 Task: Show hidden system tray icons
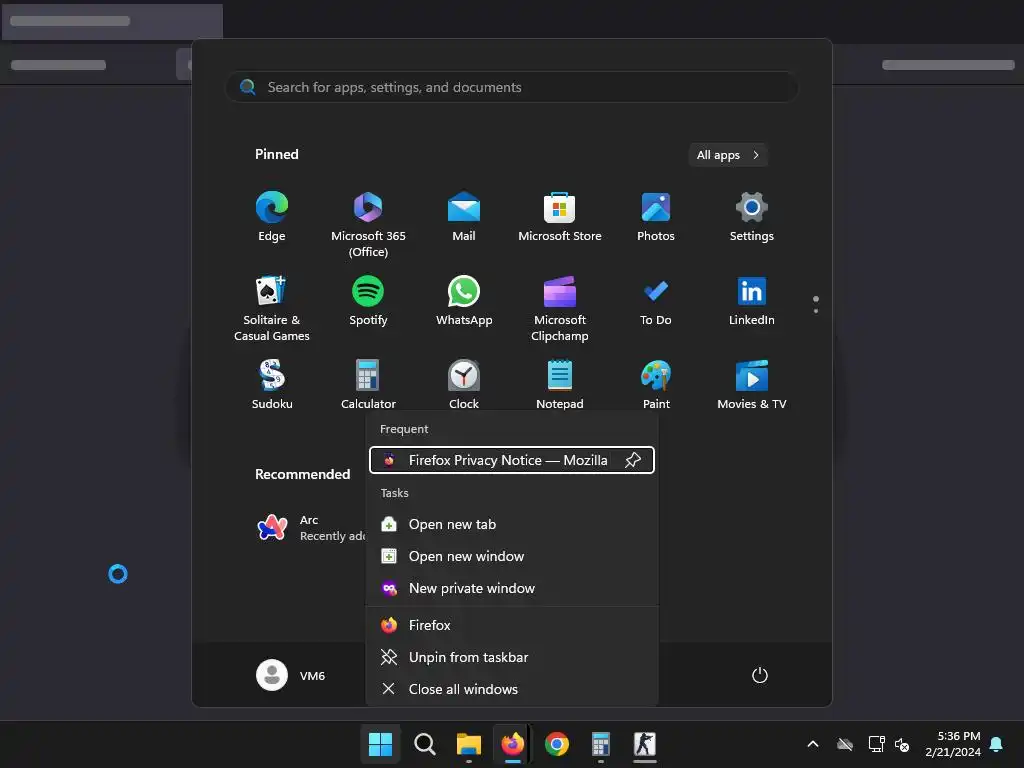point(813,744)
